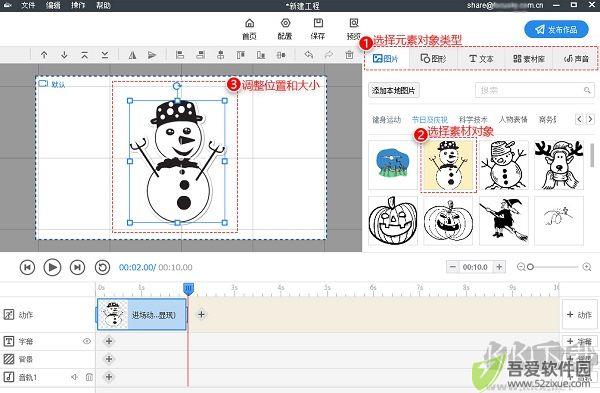600x393 pixels.
Task: Show previous categories with left chevron
Action: pos(579,119)
